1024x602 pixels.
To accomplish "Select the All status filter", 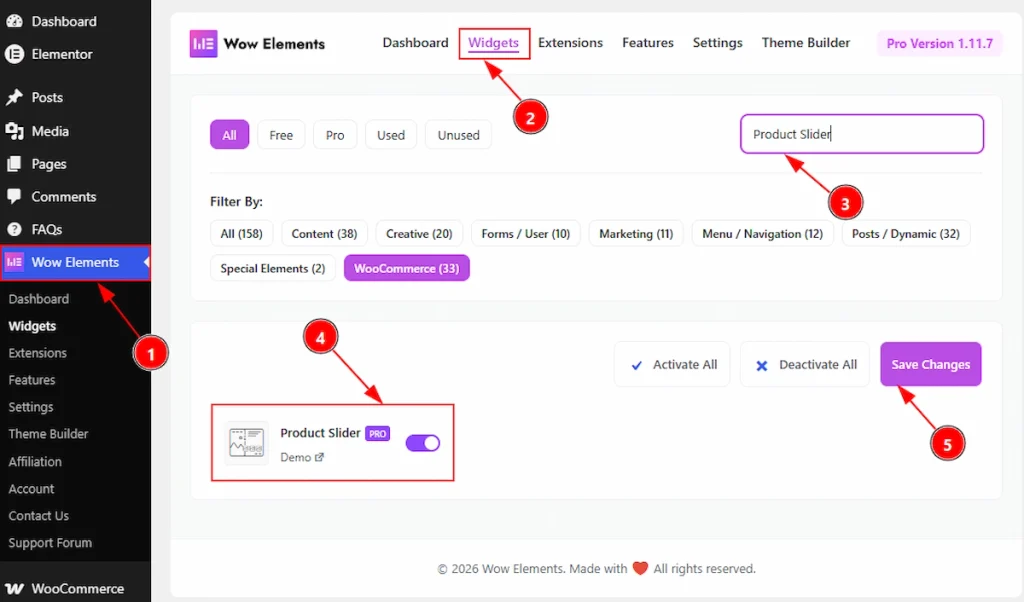I will coord(229,135).
